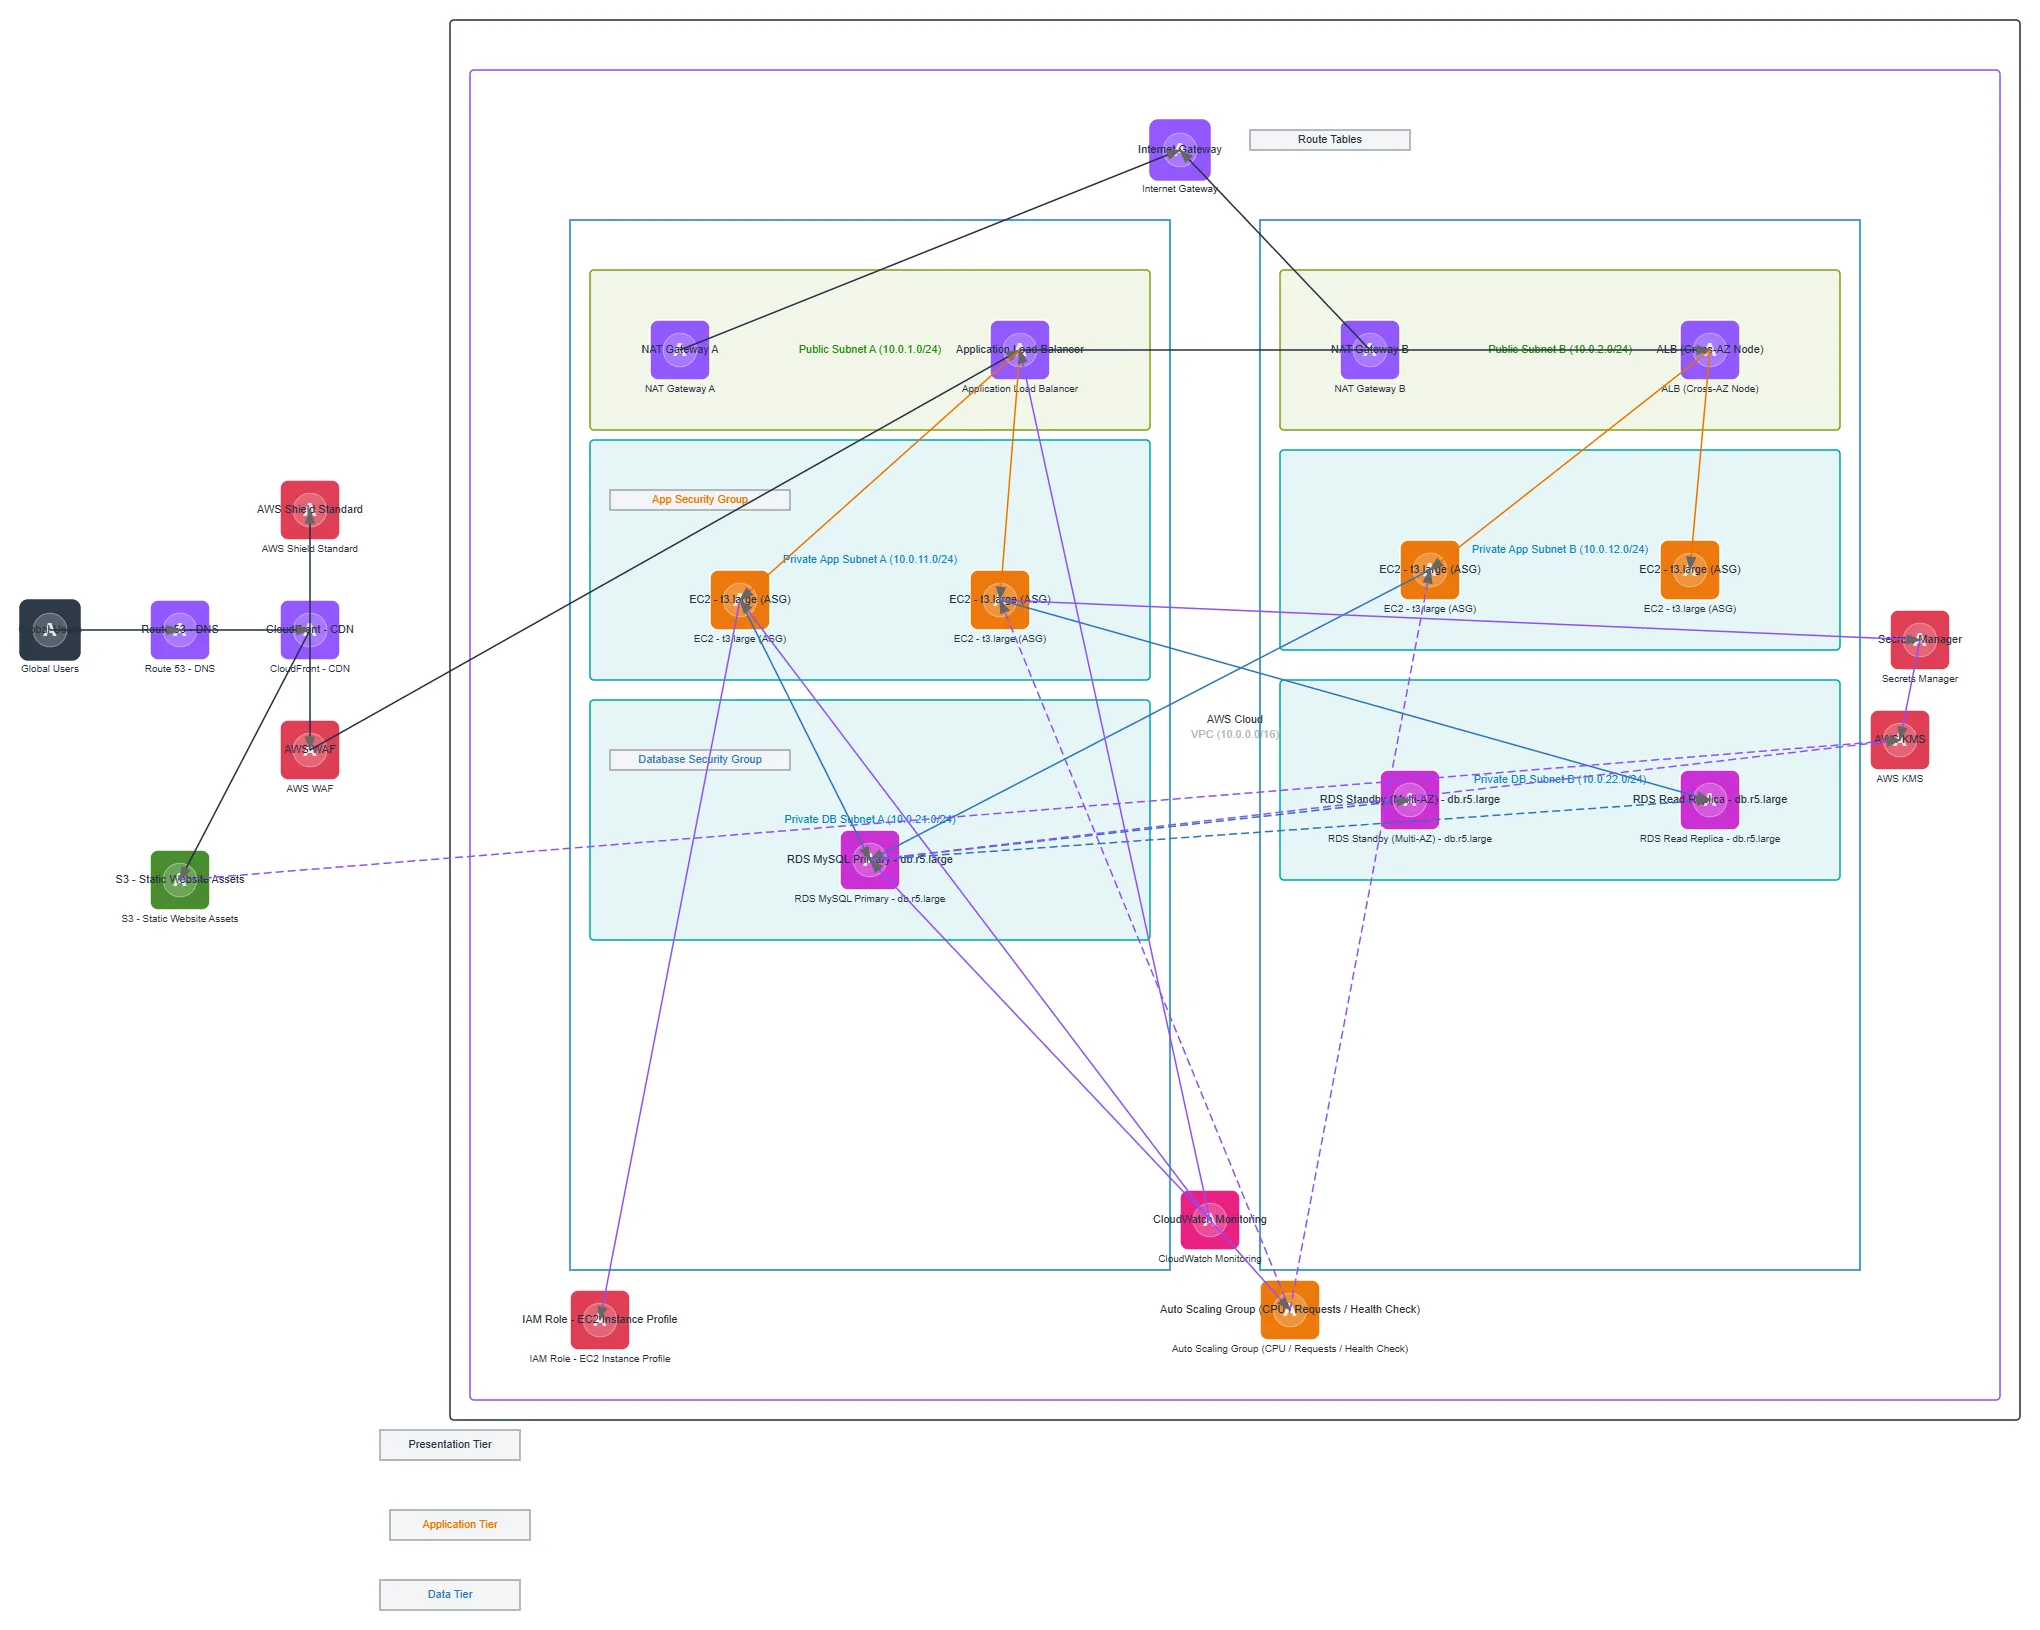Image resolution: width=2040 pixels, height=1630 pixels.
Task: Select the RDS Standby (Multi-AZ) icon
Action: click(x=1410, y=800)
